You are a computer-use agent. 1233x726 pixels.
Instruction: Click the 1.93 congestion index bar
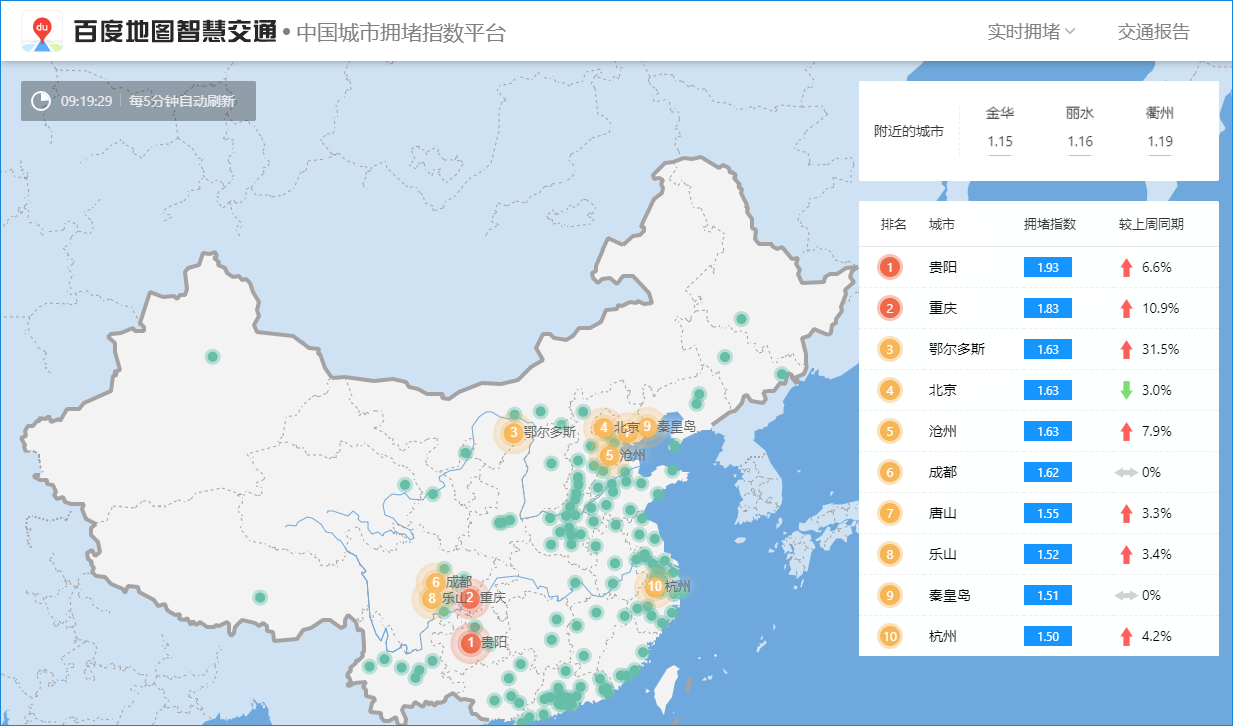pos(1048,267)
